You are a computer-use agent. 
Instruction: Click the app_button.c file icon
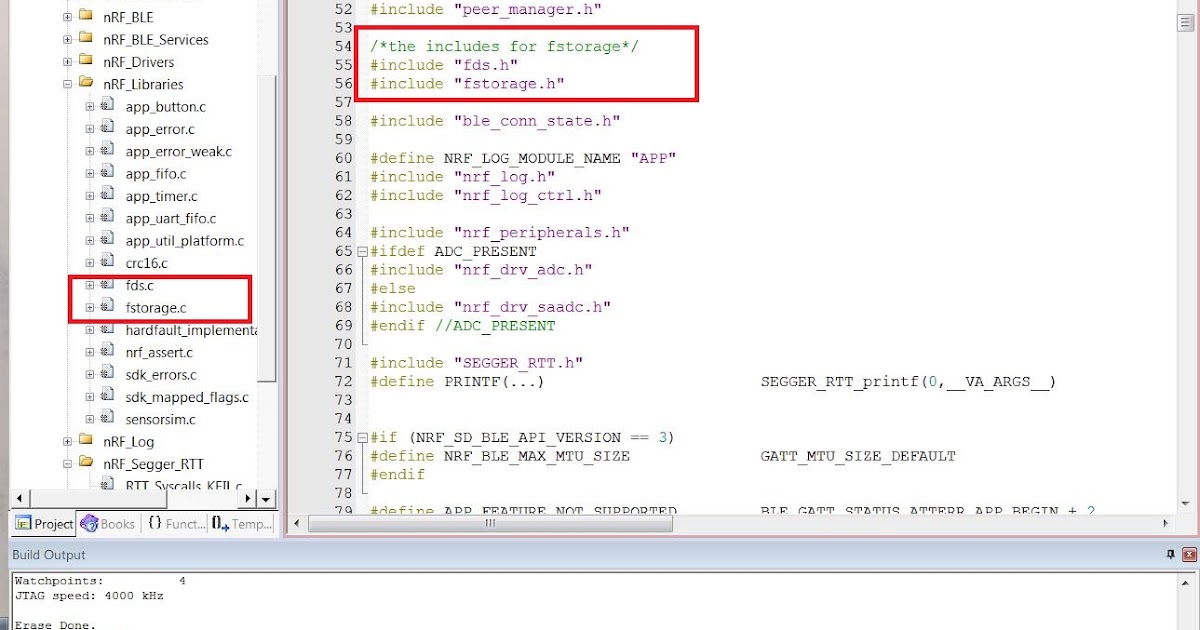click(107, 107)
